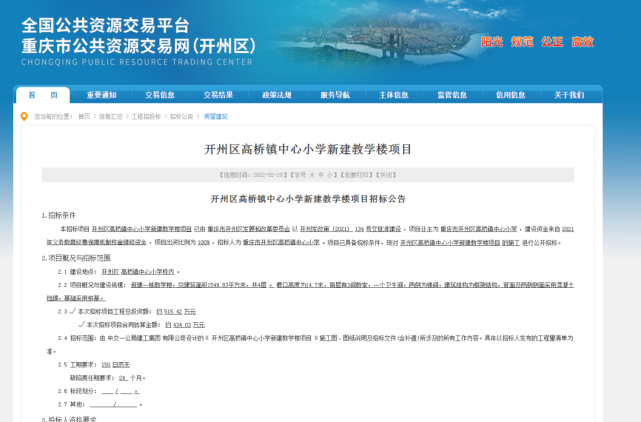Click the 2.7 其他 line
The height and width of the screenshot is (422, 641).
[100, 404]
